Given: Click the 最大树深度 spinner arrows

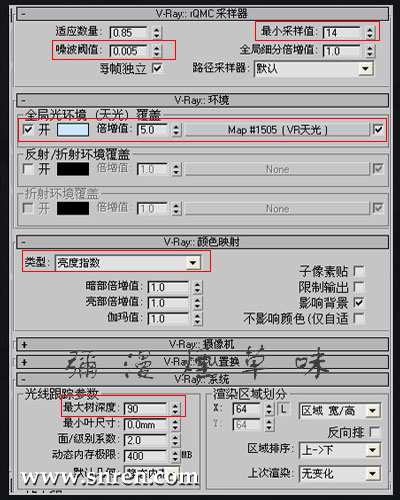Looking at the screenshot, I should [175, 409].
